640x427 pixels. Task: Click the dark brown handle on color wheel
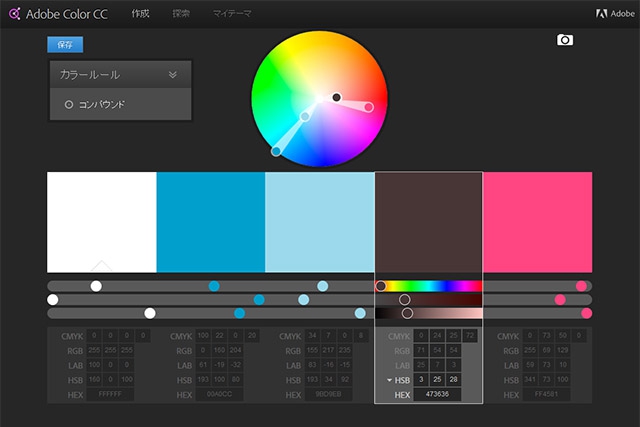(x=336, y=97)
